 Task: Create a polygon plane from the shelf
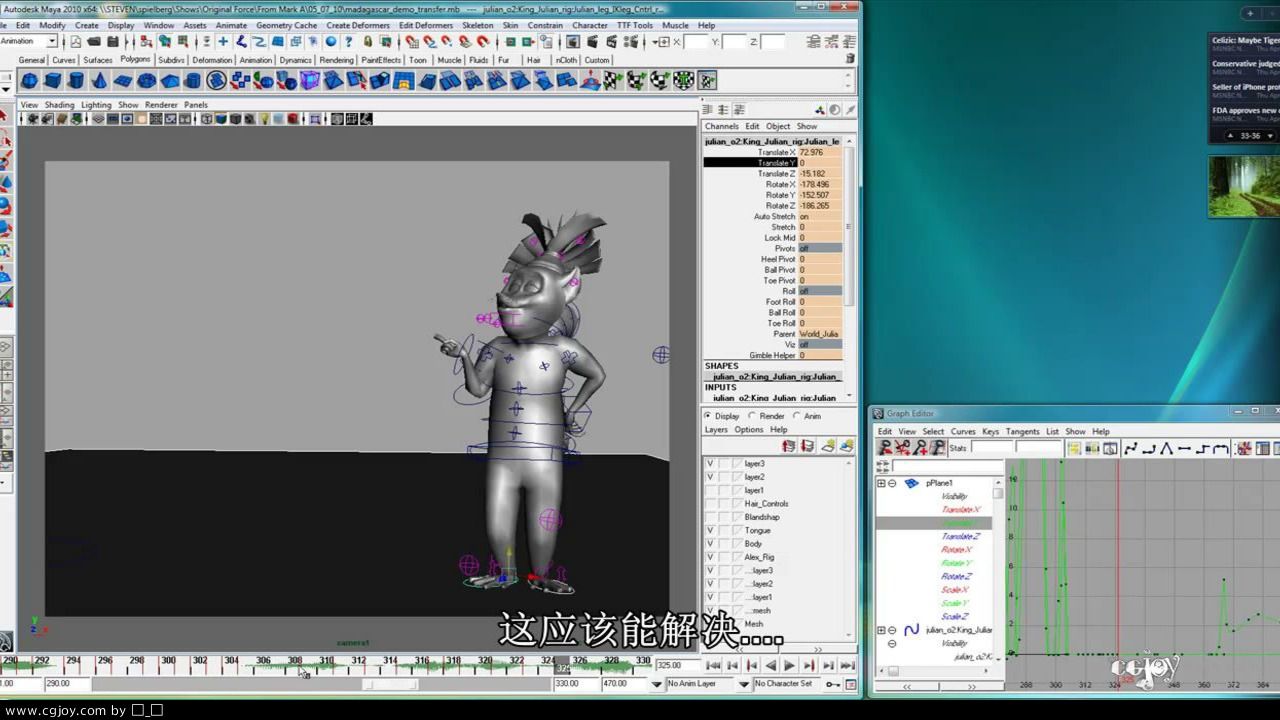pos(123,81)
